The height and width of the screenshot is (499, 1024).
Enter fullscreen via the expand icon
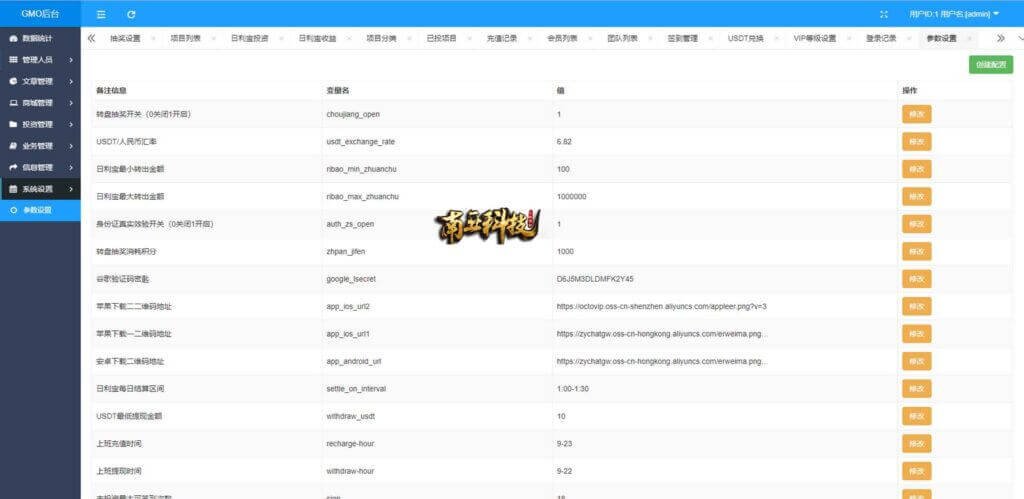(883, 14)
